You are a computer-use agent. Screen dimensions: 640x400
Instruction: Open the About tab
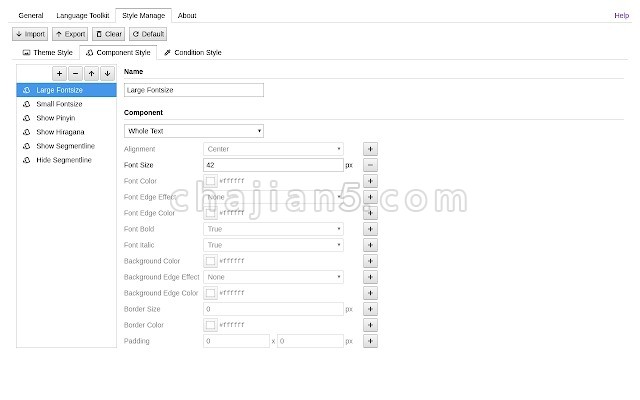pos(187,16)
